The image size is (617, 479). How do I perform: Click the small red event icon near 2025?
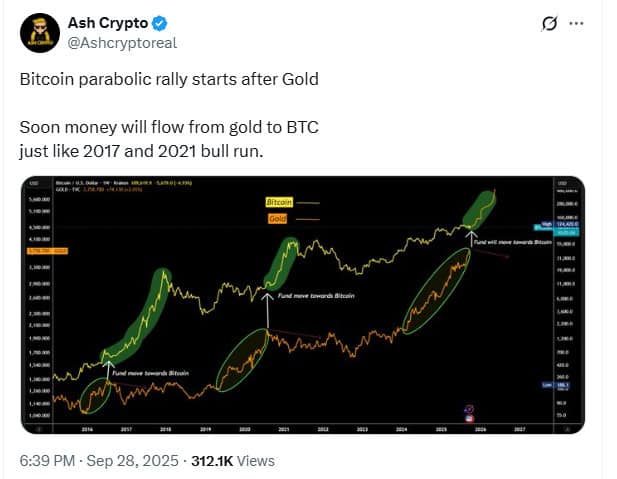point(469,410)
